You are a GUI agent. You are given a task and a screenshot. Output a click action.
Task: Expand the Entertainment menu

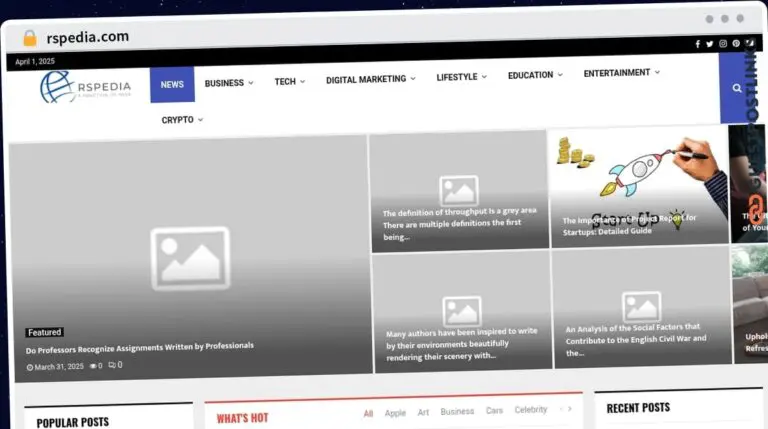(622, 73)
